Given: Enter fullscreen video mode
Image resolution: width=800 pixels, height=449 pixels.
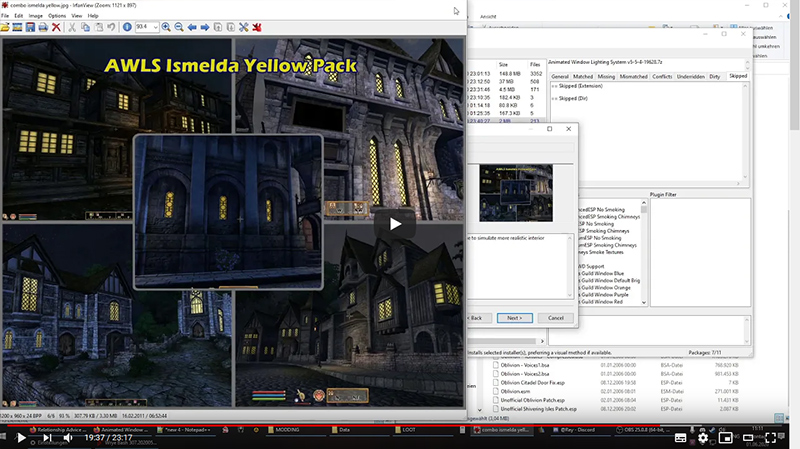Looking at the screenshot, I should 770,438.
